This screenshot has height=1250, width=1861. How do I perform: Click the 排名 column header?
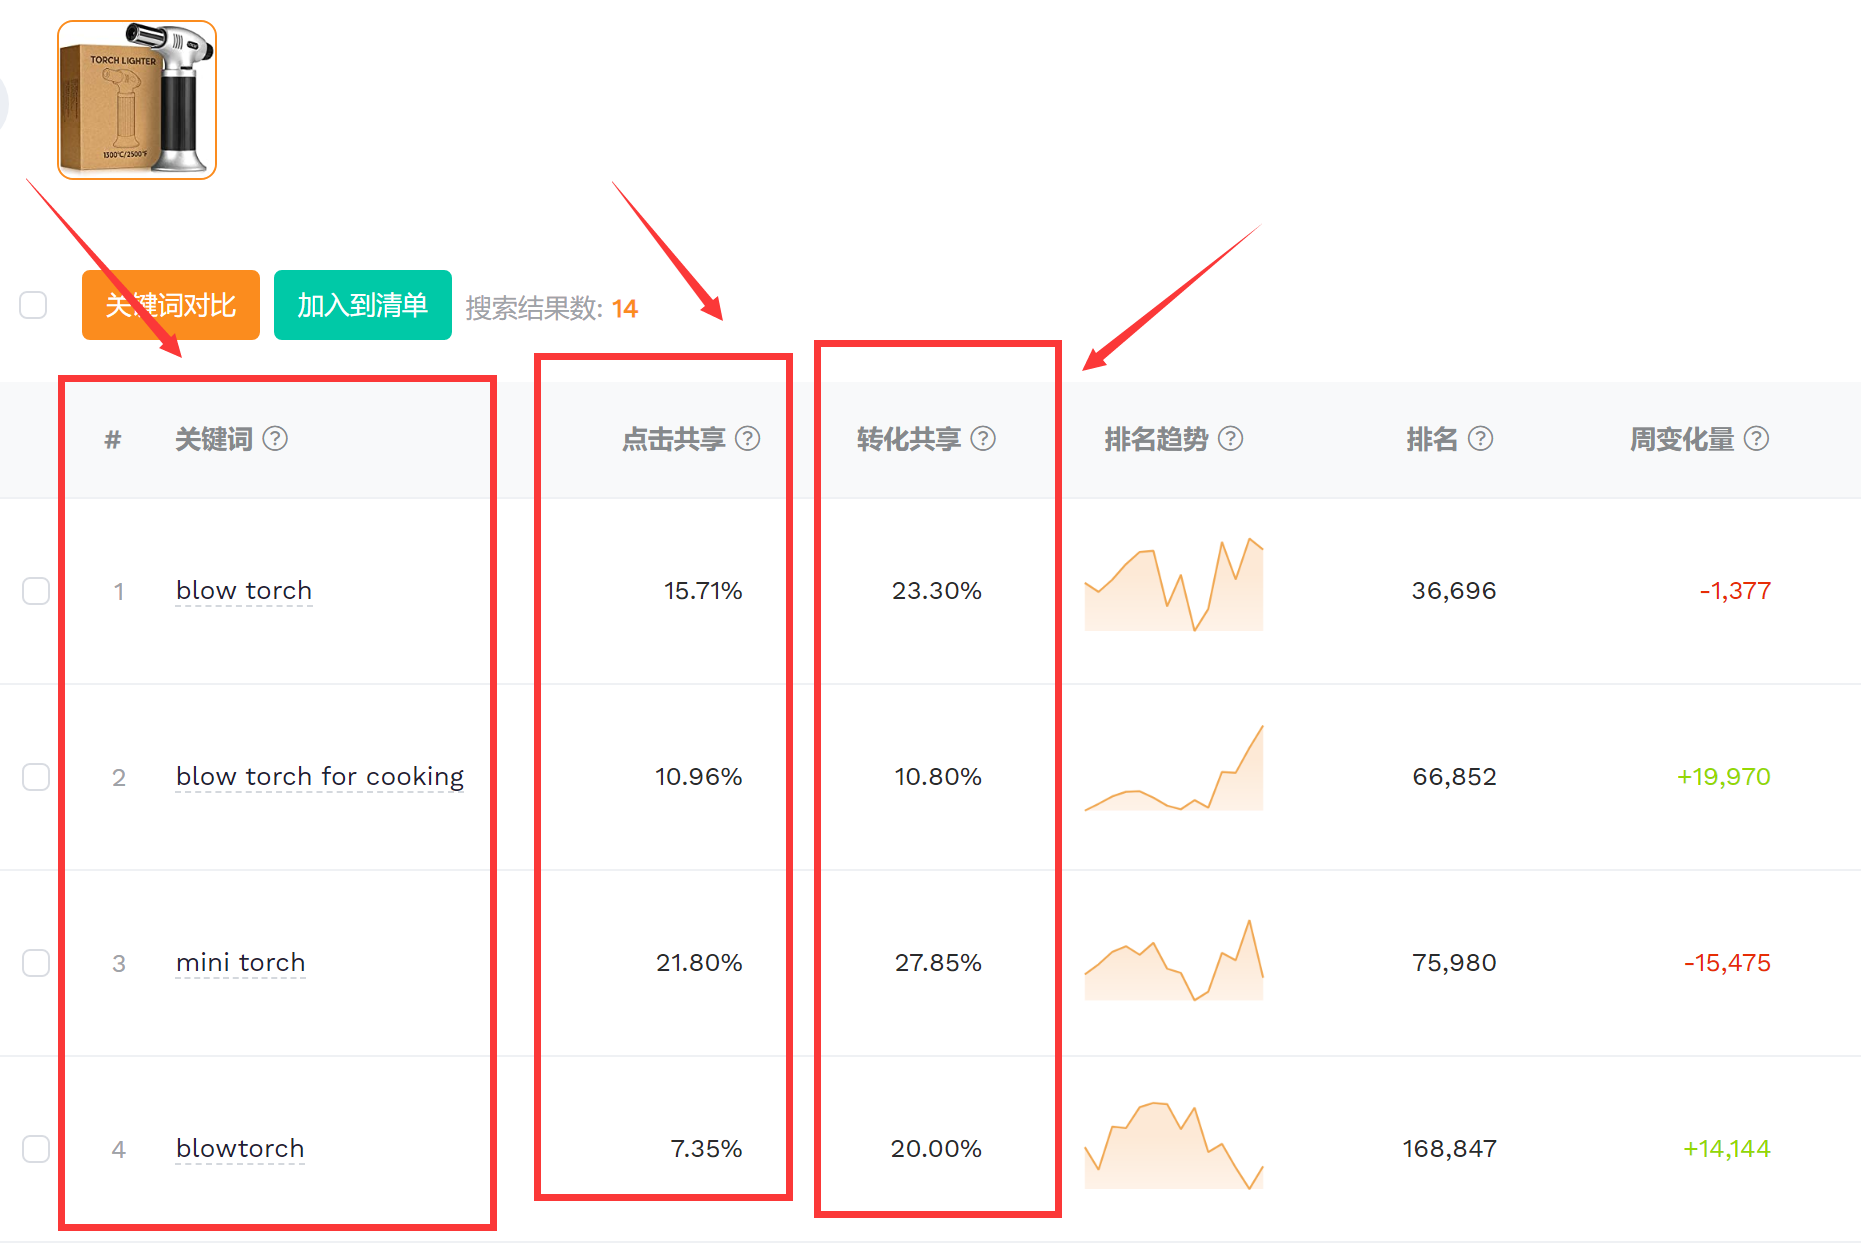tap(1432, 439)
